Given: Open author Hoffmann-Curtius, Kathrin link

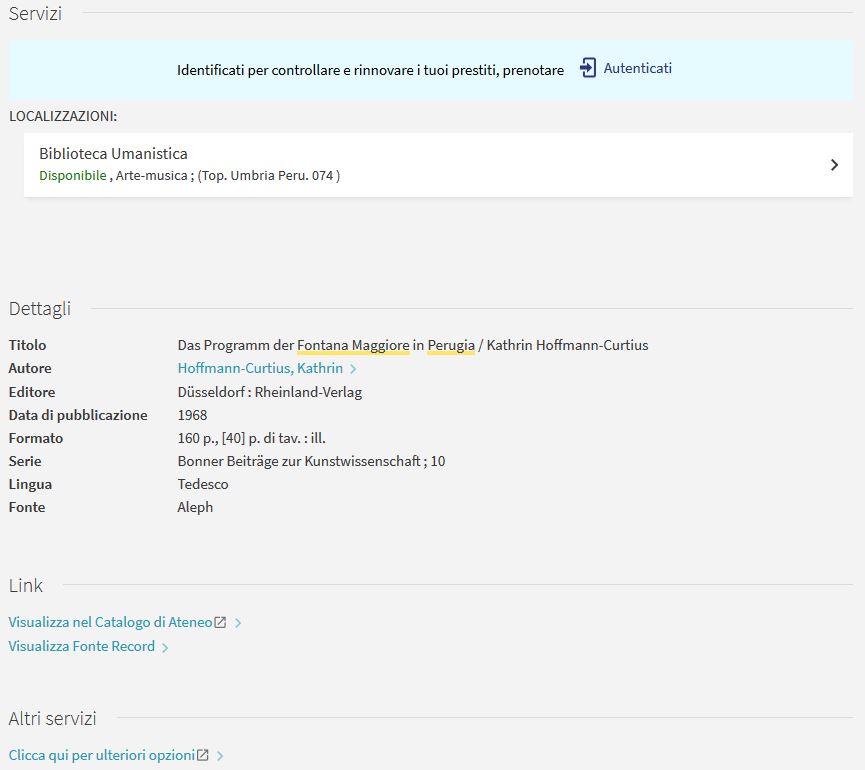Looking at the screenshot, I should pos(260,368).
